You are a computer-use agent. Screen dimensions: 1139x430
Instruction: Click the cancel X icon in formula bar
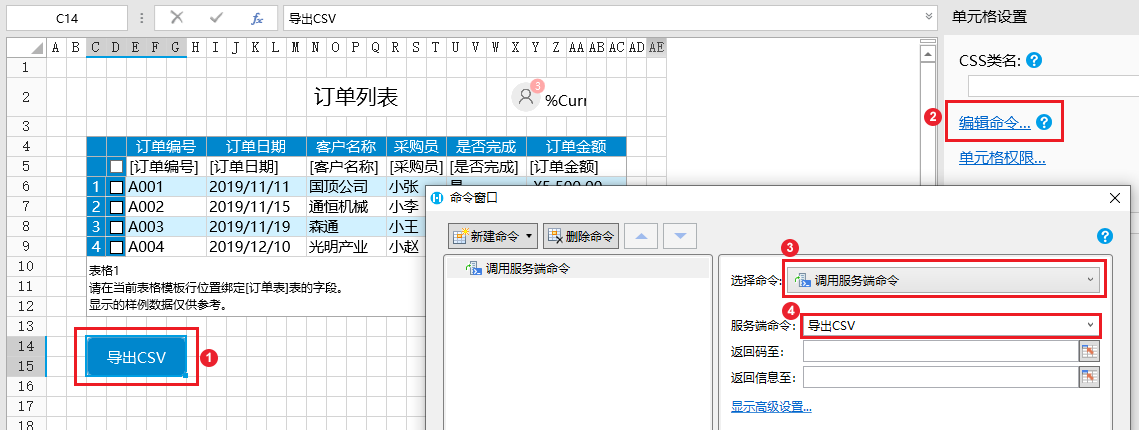pyautogui.click(x=177, y=18)
